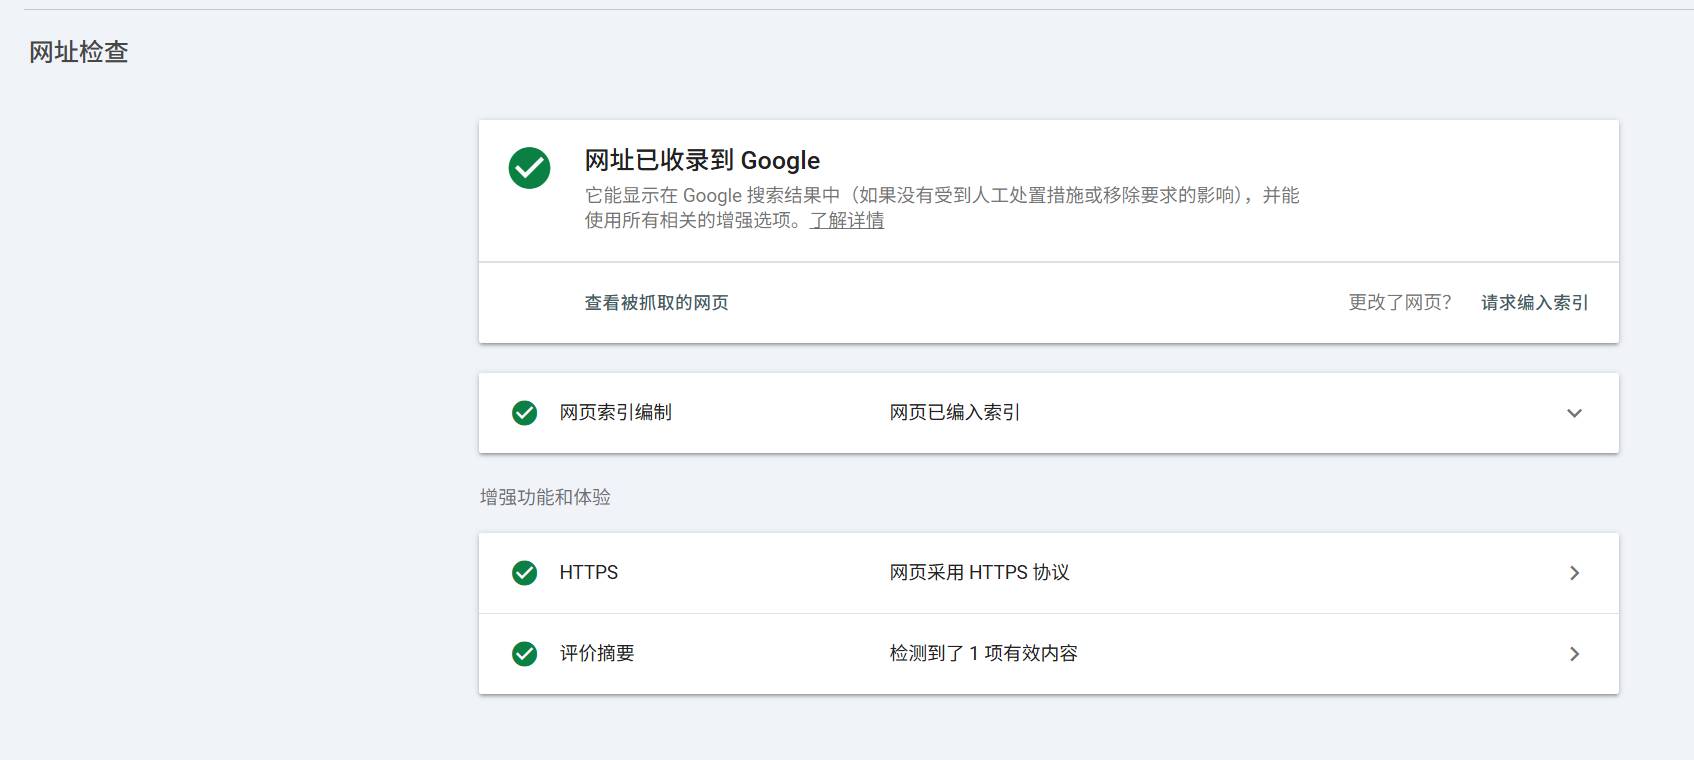Click the green check icon beside HTTPS
1694x760 pixels.
[x=524, y=573]
